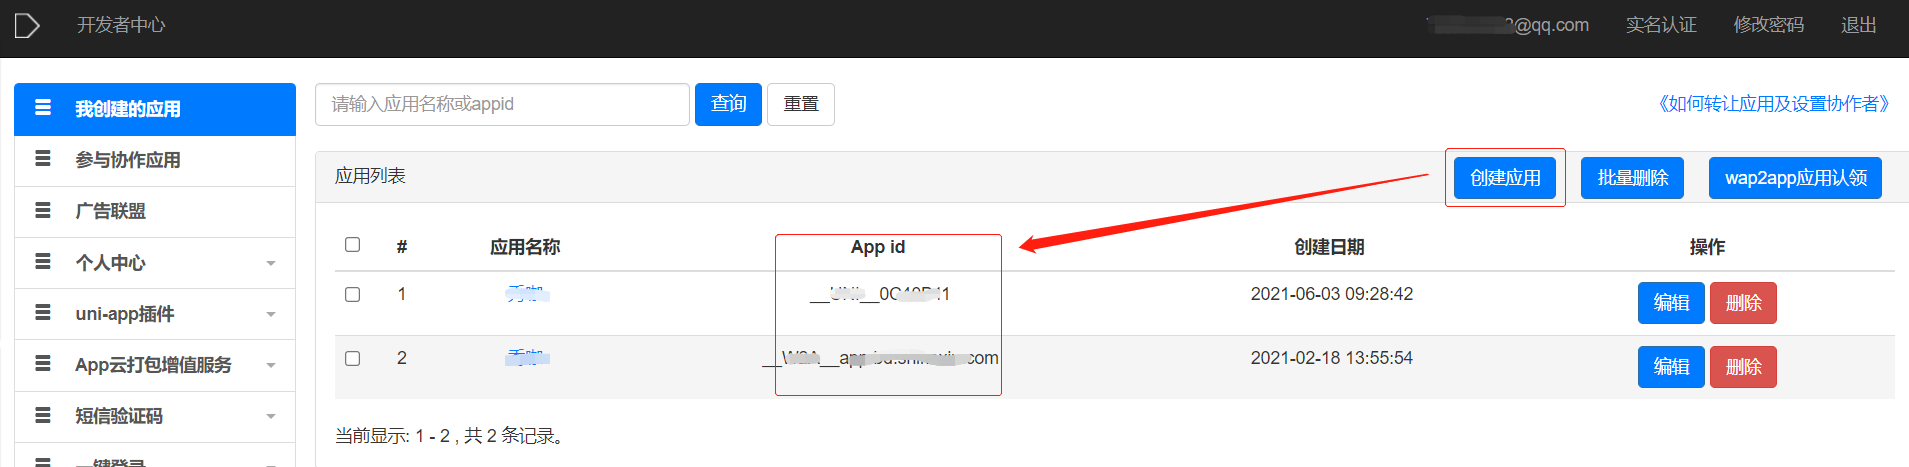Open 个人中心 menu item
The image size is (1909, 467).
(155, 263)
